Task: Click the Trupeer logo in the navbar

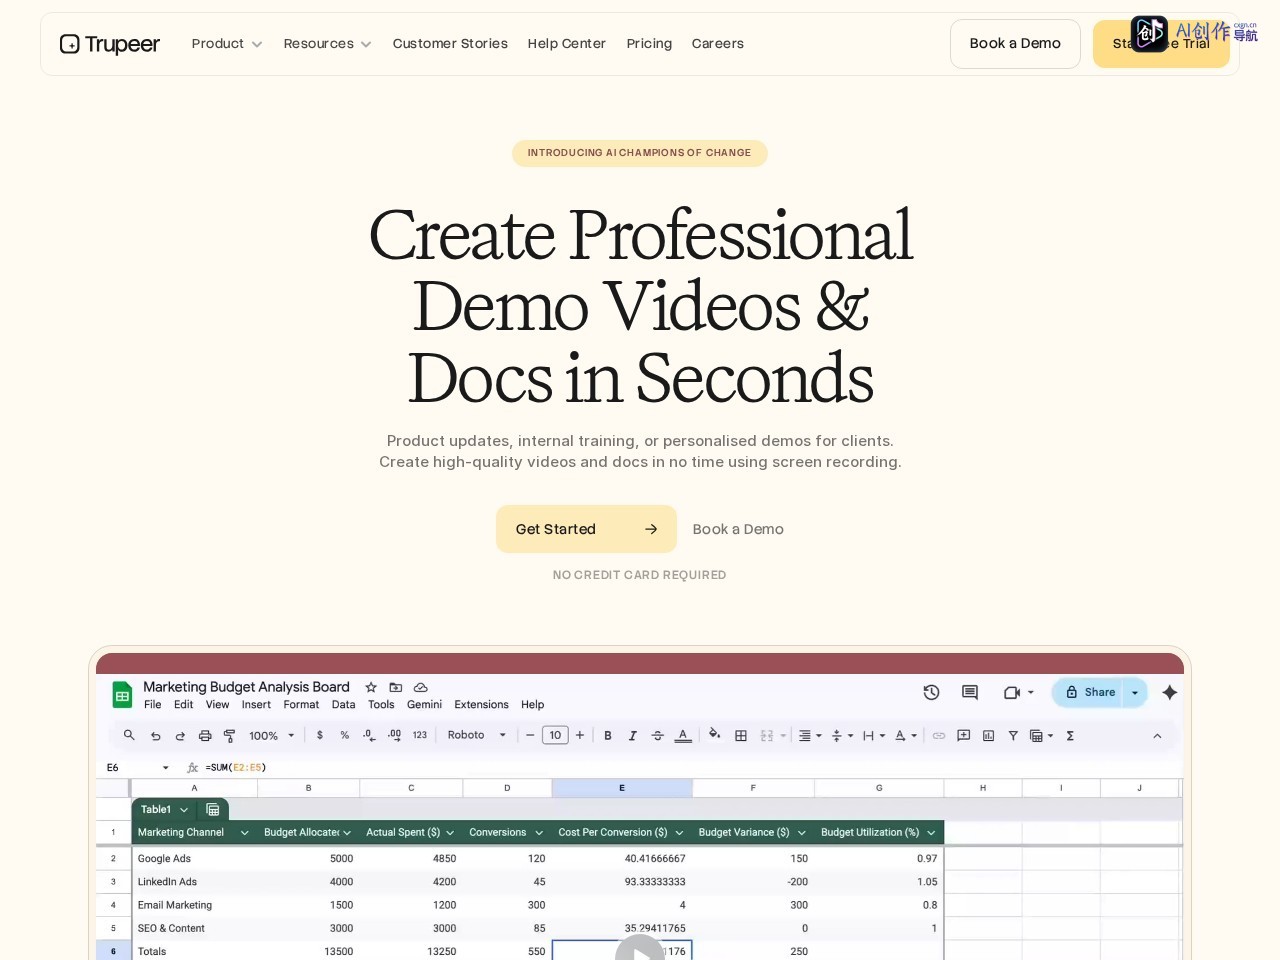Action: pyautogui.click(x=110, y=44)
